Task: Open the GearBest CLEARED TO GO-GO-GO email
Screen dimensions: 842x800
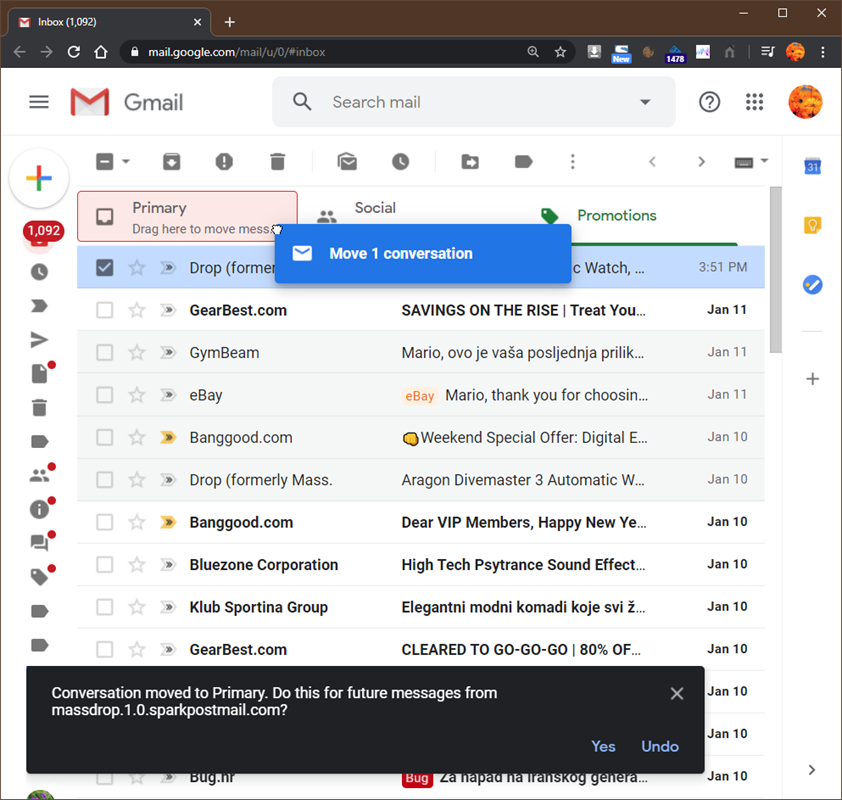Action: tap(421, 649)
